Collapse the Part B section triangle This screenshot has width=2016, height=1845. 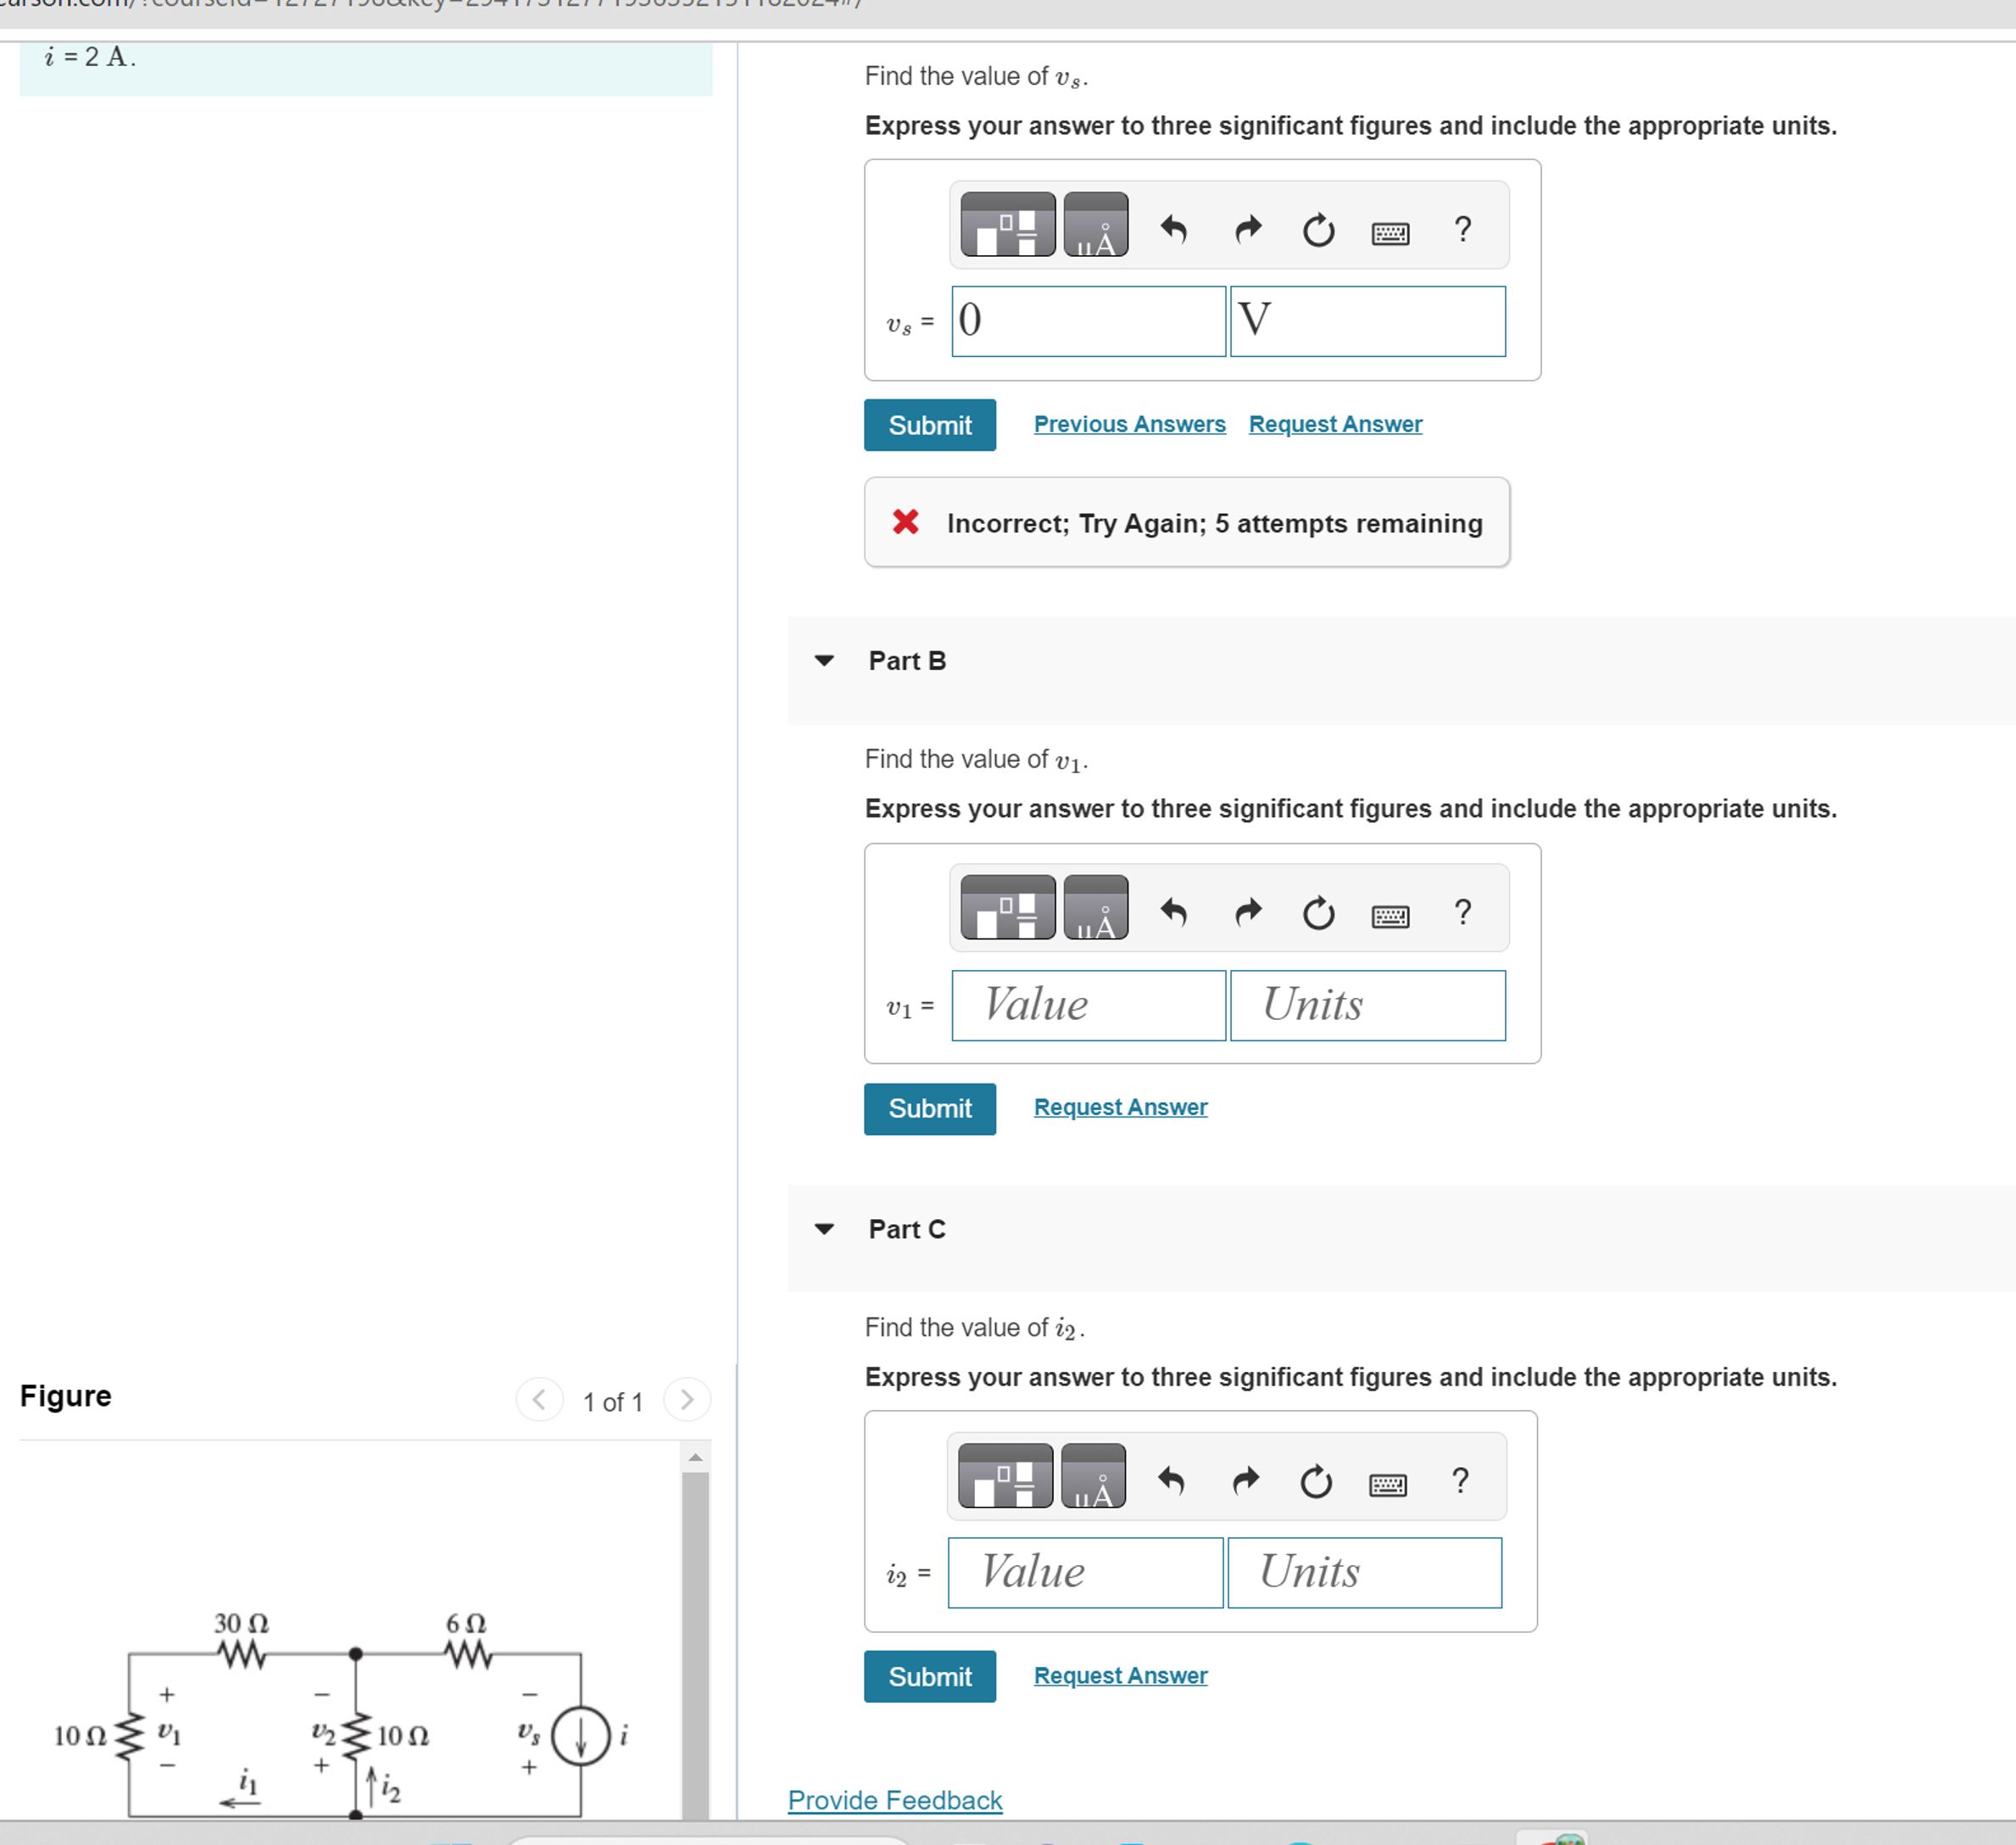pos(824,661)
